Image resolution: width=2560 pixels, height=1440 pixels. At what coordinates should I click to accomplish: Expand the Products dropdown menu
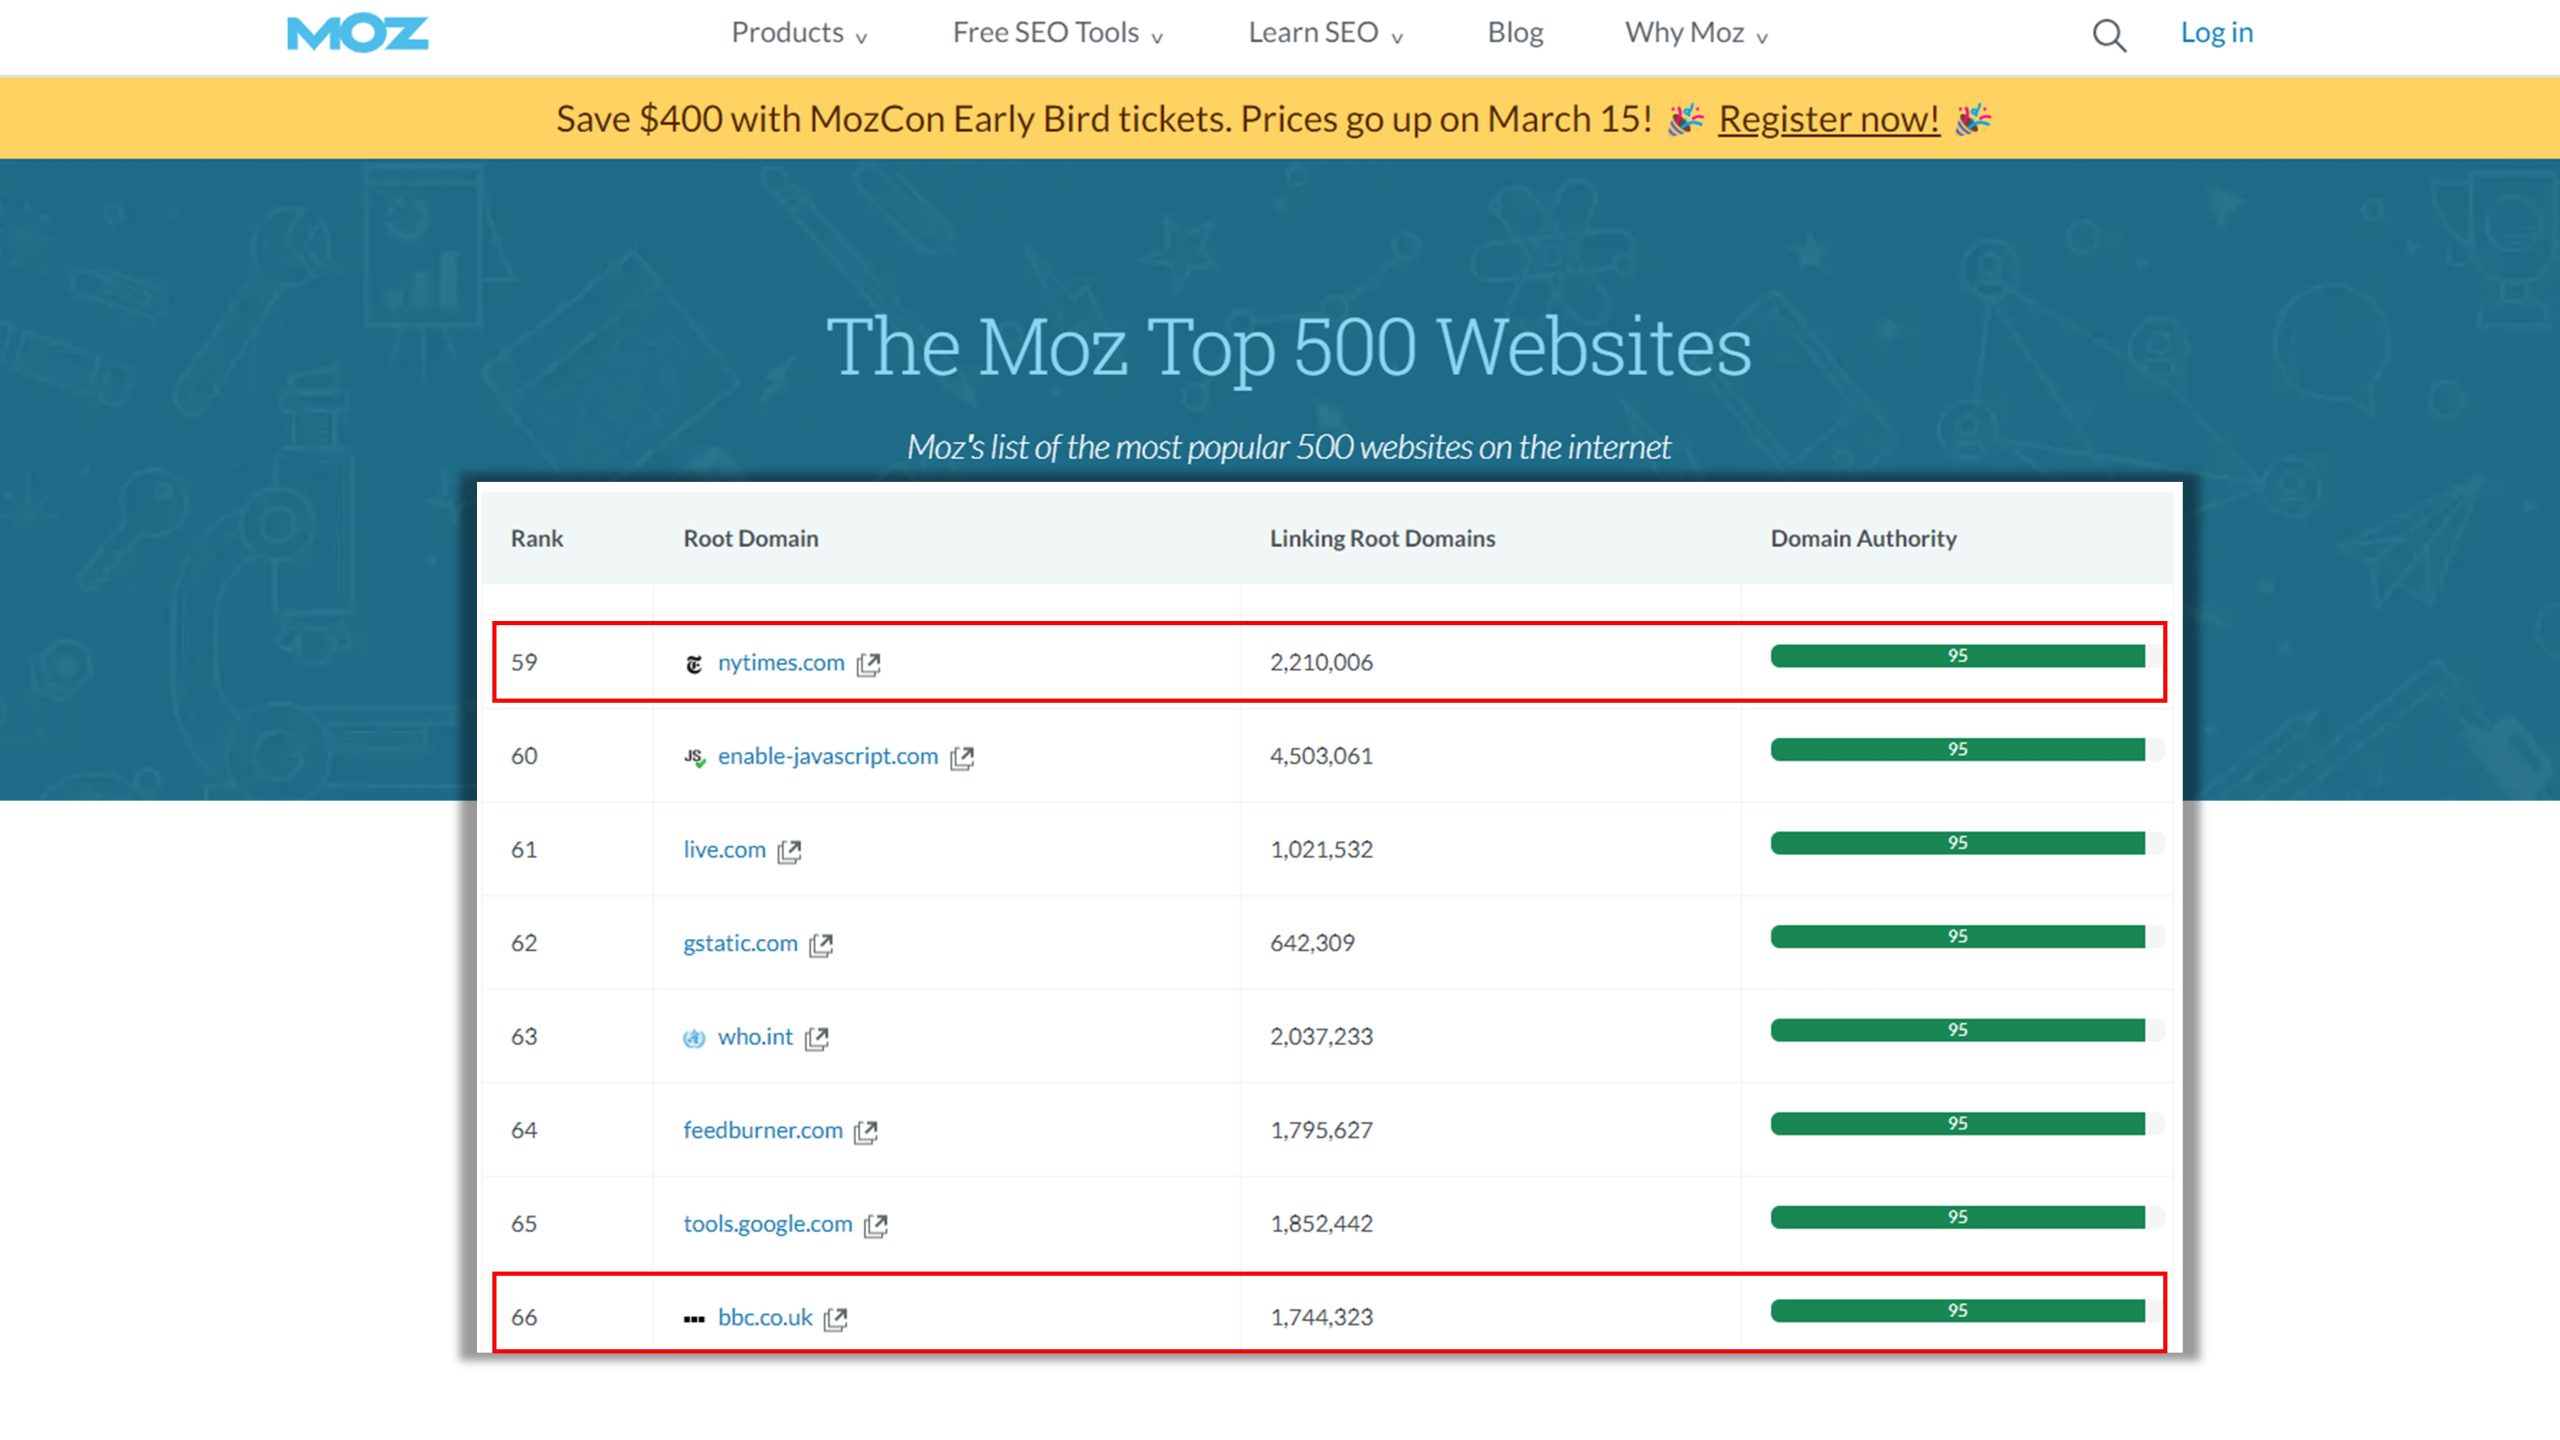coord(799,33)
